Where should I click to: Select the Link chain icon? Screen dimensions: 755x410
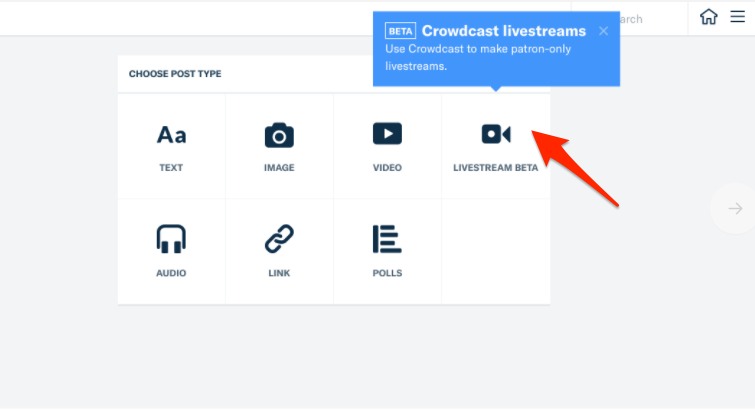[x=279, y=239]
